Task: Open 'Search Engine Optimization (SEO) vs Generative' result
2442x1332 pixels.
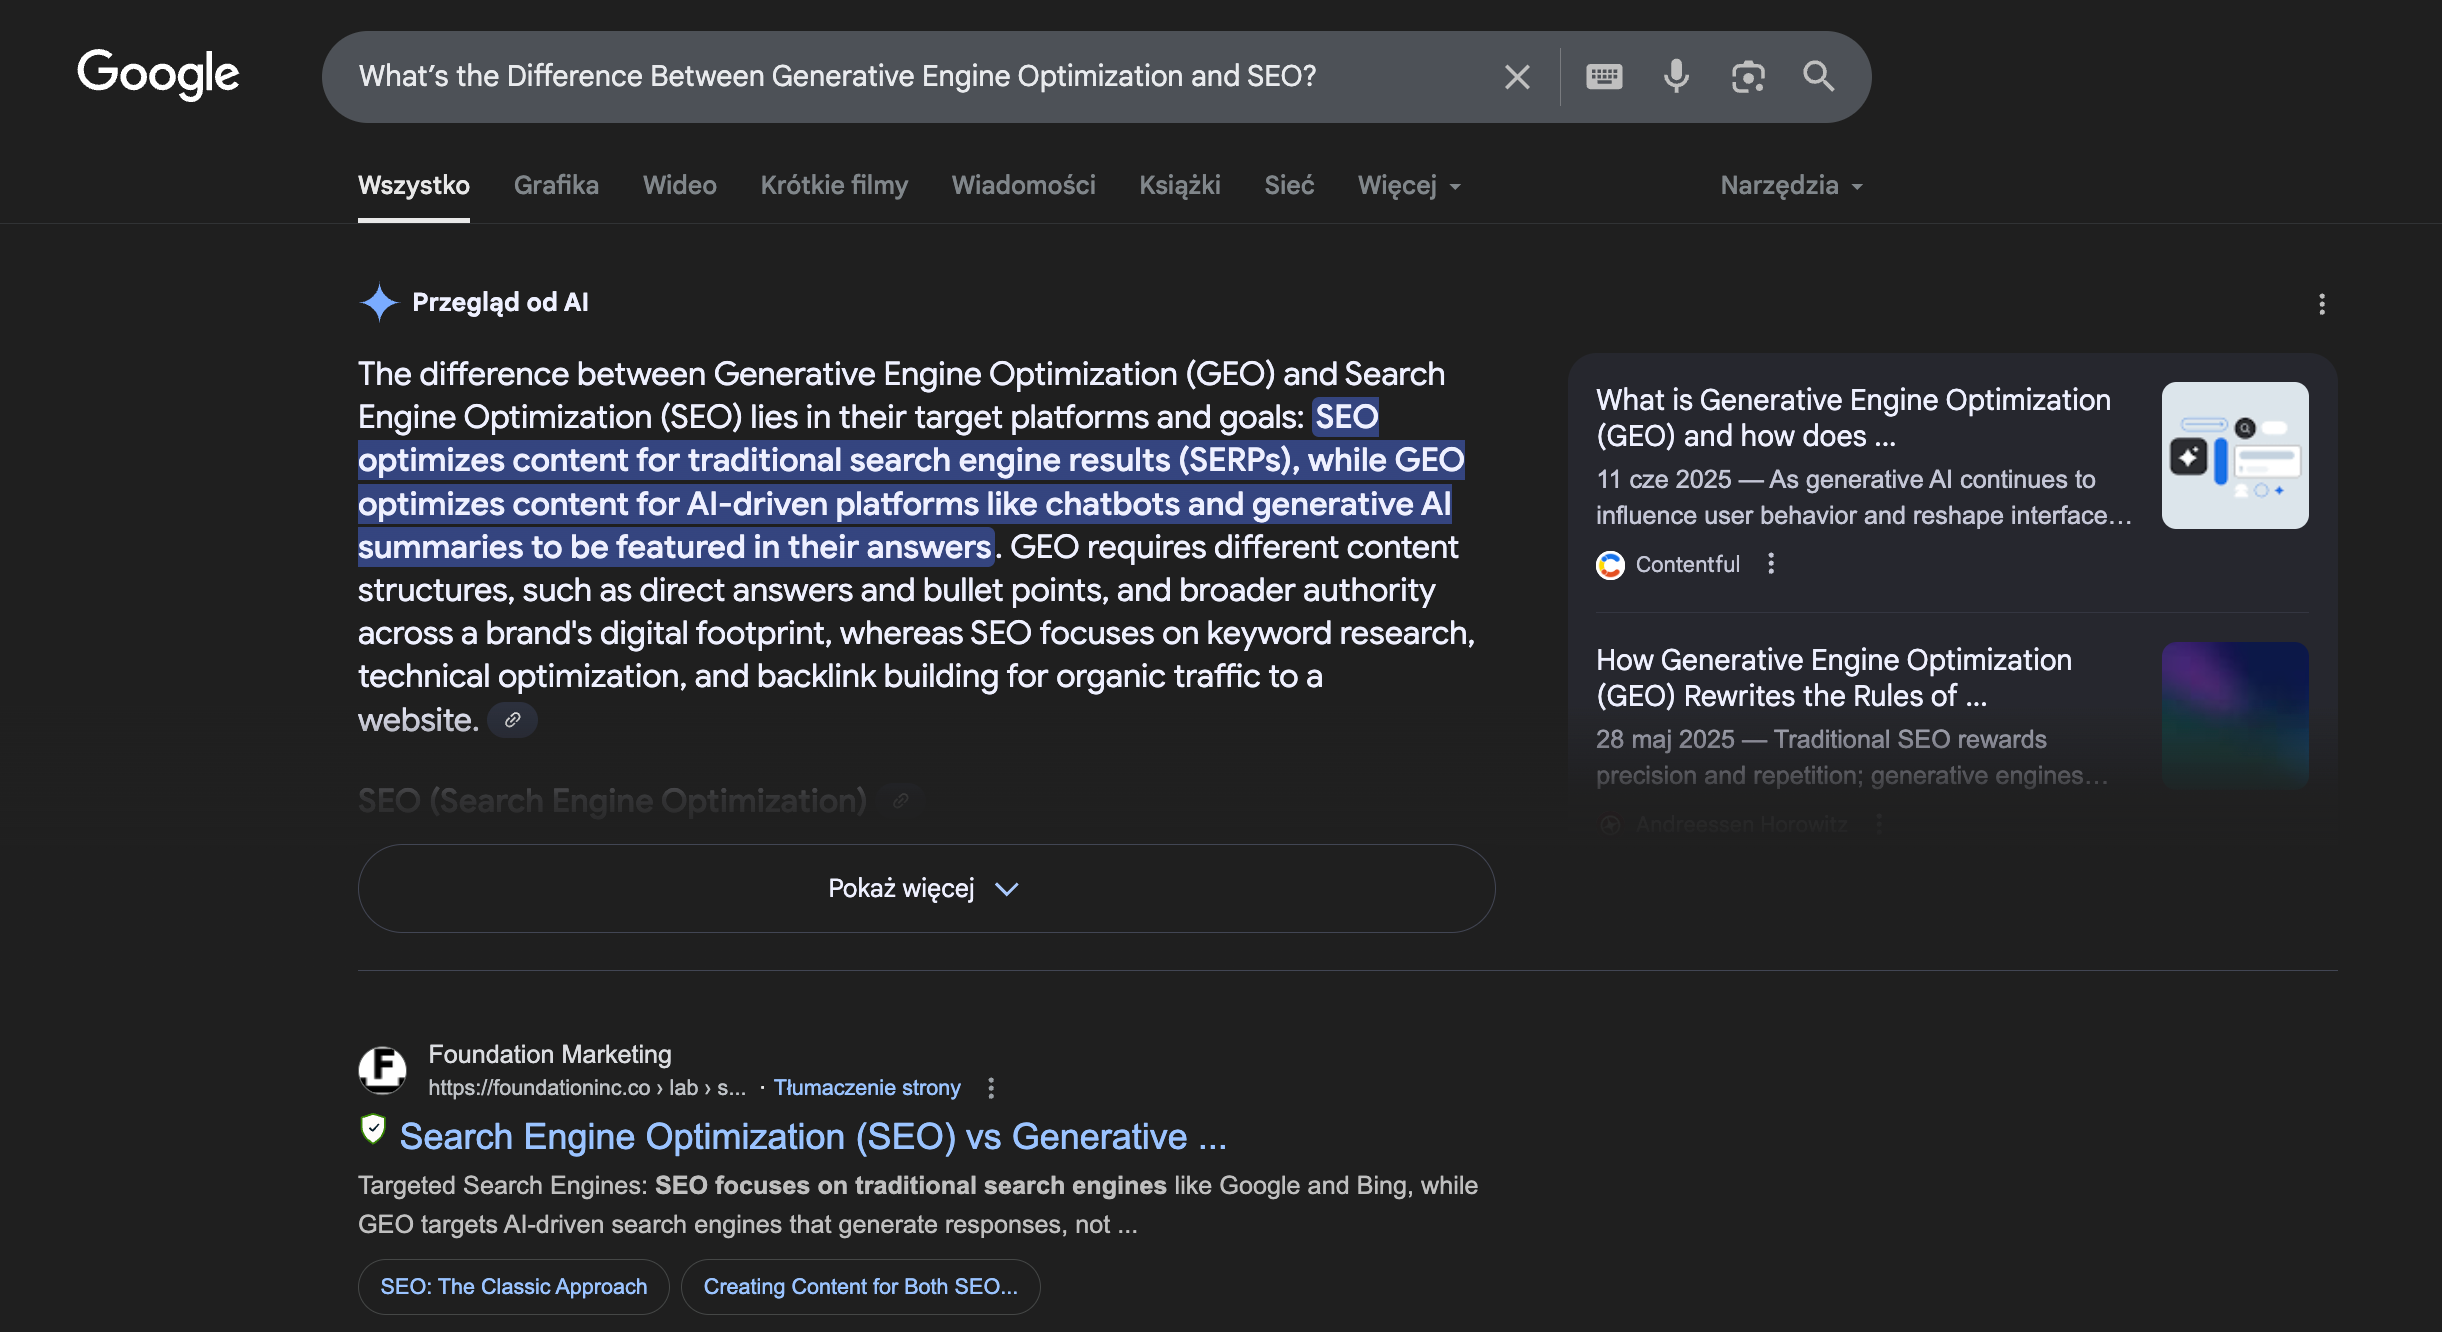Action: click(x=812, y=1137)
